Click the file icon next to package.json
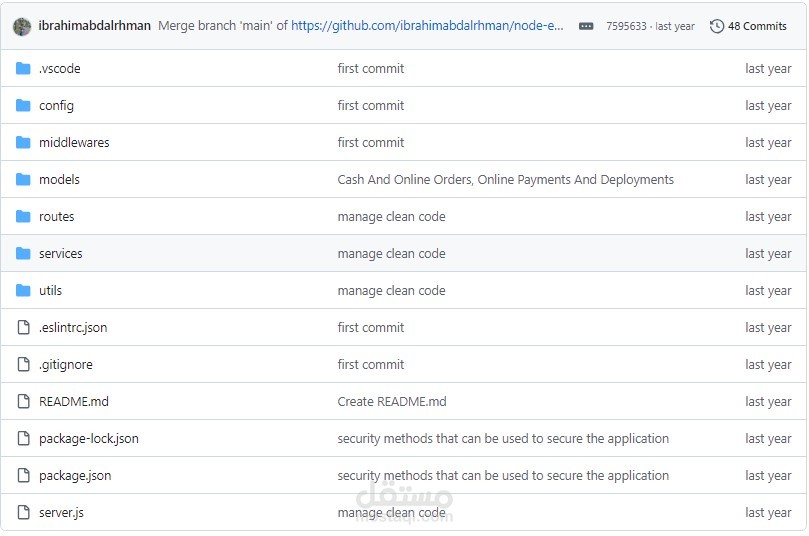 tap(24, 475)
